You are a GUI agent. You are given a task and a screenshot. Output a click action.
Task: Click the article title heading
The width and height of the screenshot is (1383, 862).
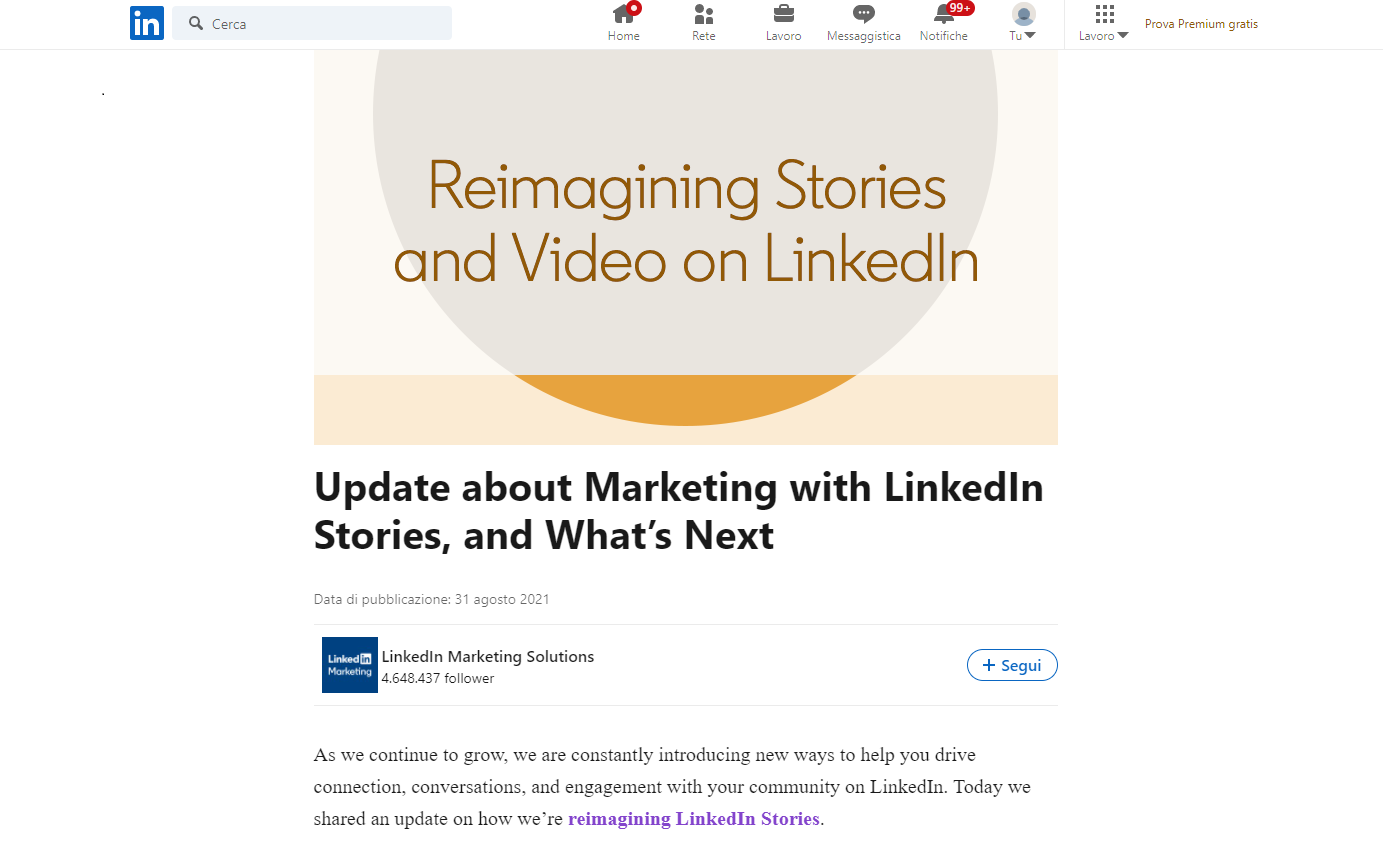pos(679,511)
